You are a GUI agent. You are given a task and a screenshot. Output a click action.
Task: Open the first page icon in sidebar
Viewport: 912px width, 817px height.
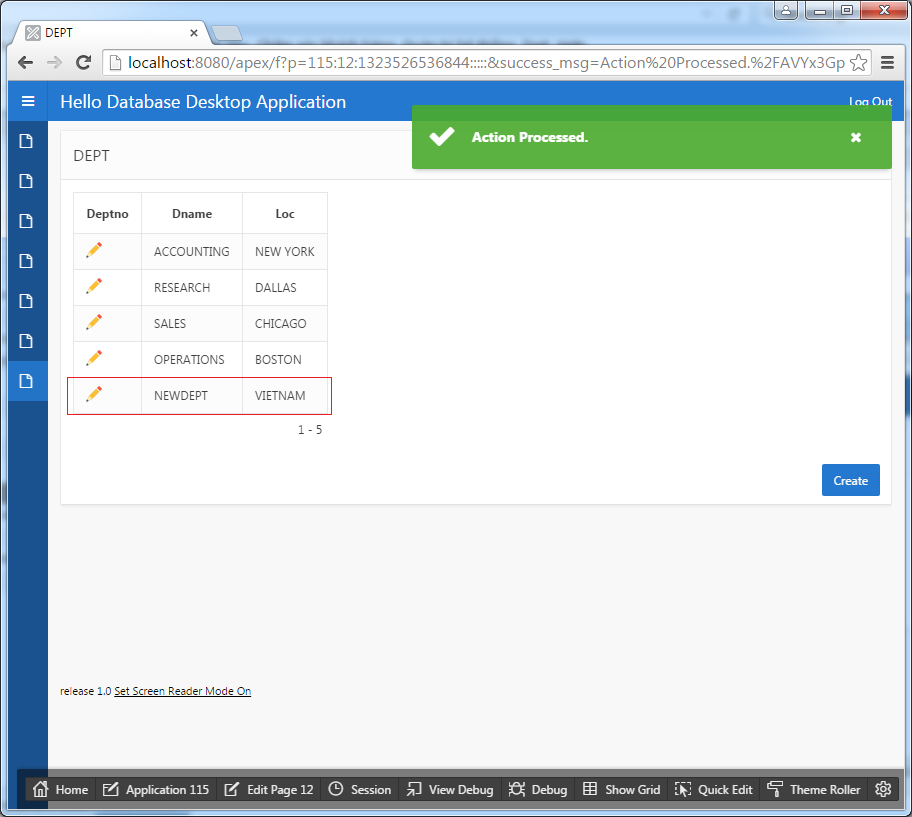tap(26, 141)
